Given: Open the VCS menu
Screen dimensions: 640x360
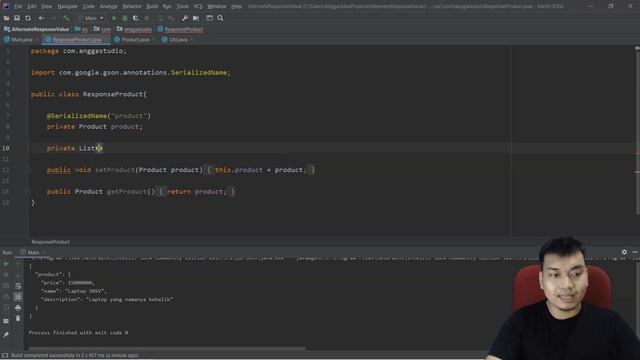Looking at the screenshot, I should 198,6.
